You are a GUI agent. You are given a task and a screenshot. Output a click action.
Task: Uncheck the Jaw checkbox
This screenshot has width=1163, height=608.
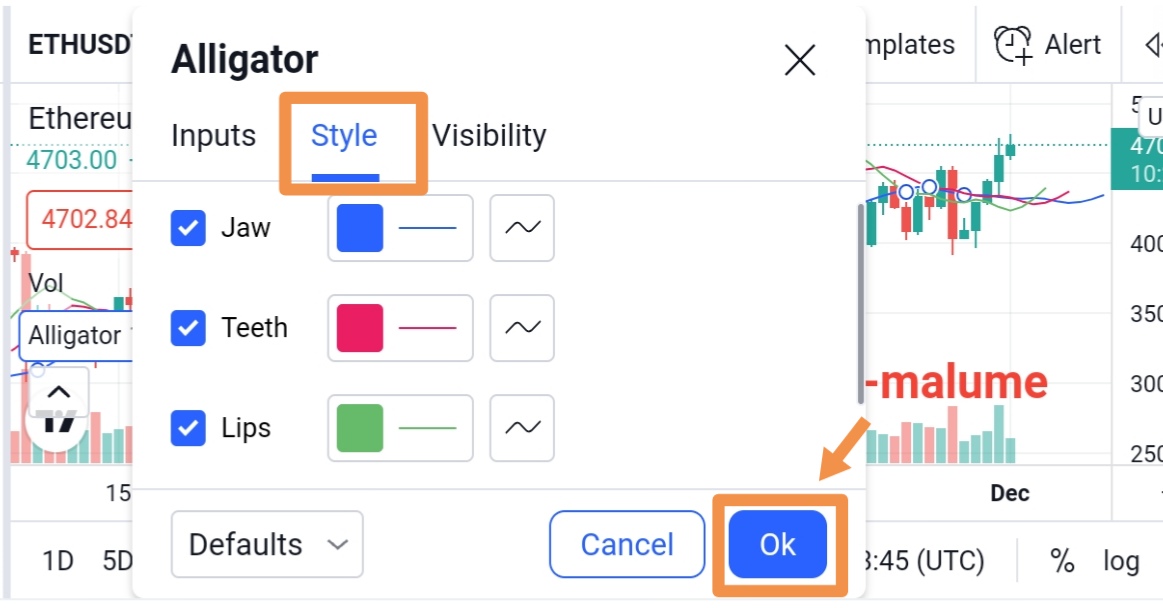188,228
